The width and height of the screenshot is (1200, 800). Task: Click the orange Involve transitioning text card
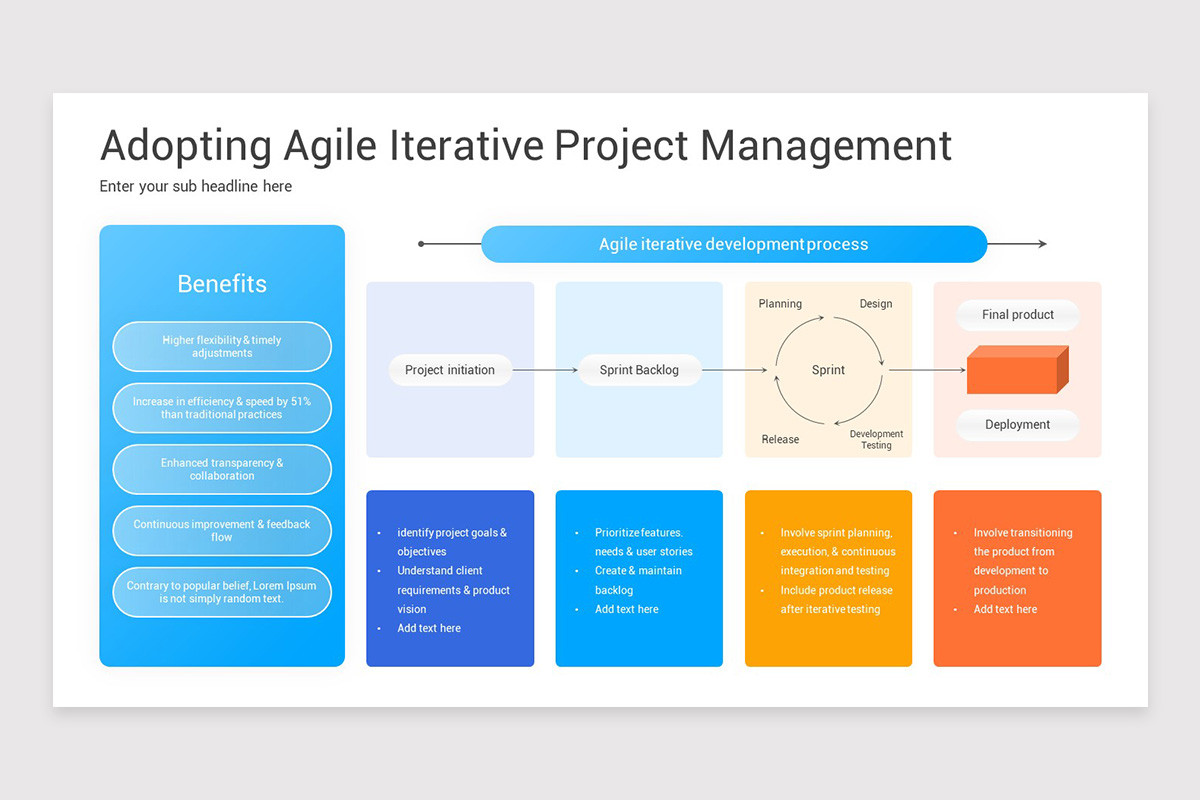(x=1016, y=578)
